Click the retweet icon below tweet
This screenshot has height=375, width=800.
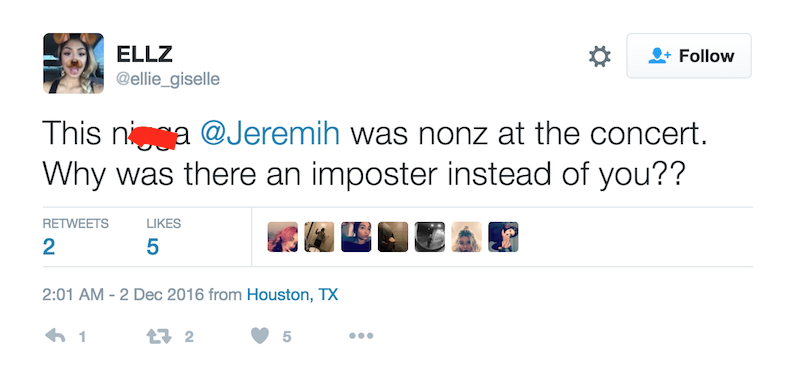click(158, 336)
